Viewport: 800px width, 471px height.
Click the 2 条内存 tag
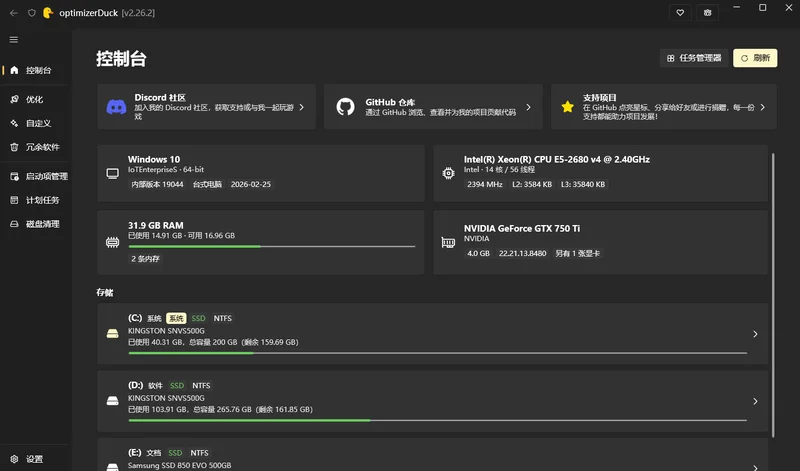pos(145,259)
